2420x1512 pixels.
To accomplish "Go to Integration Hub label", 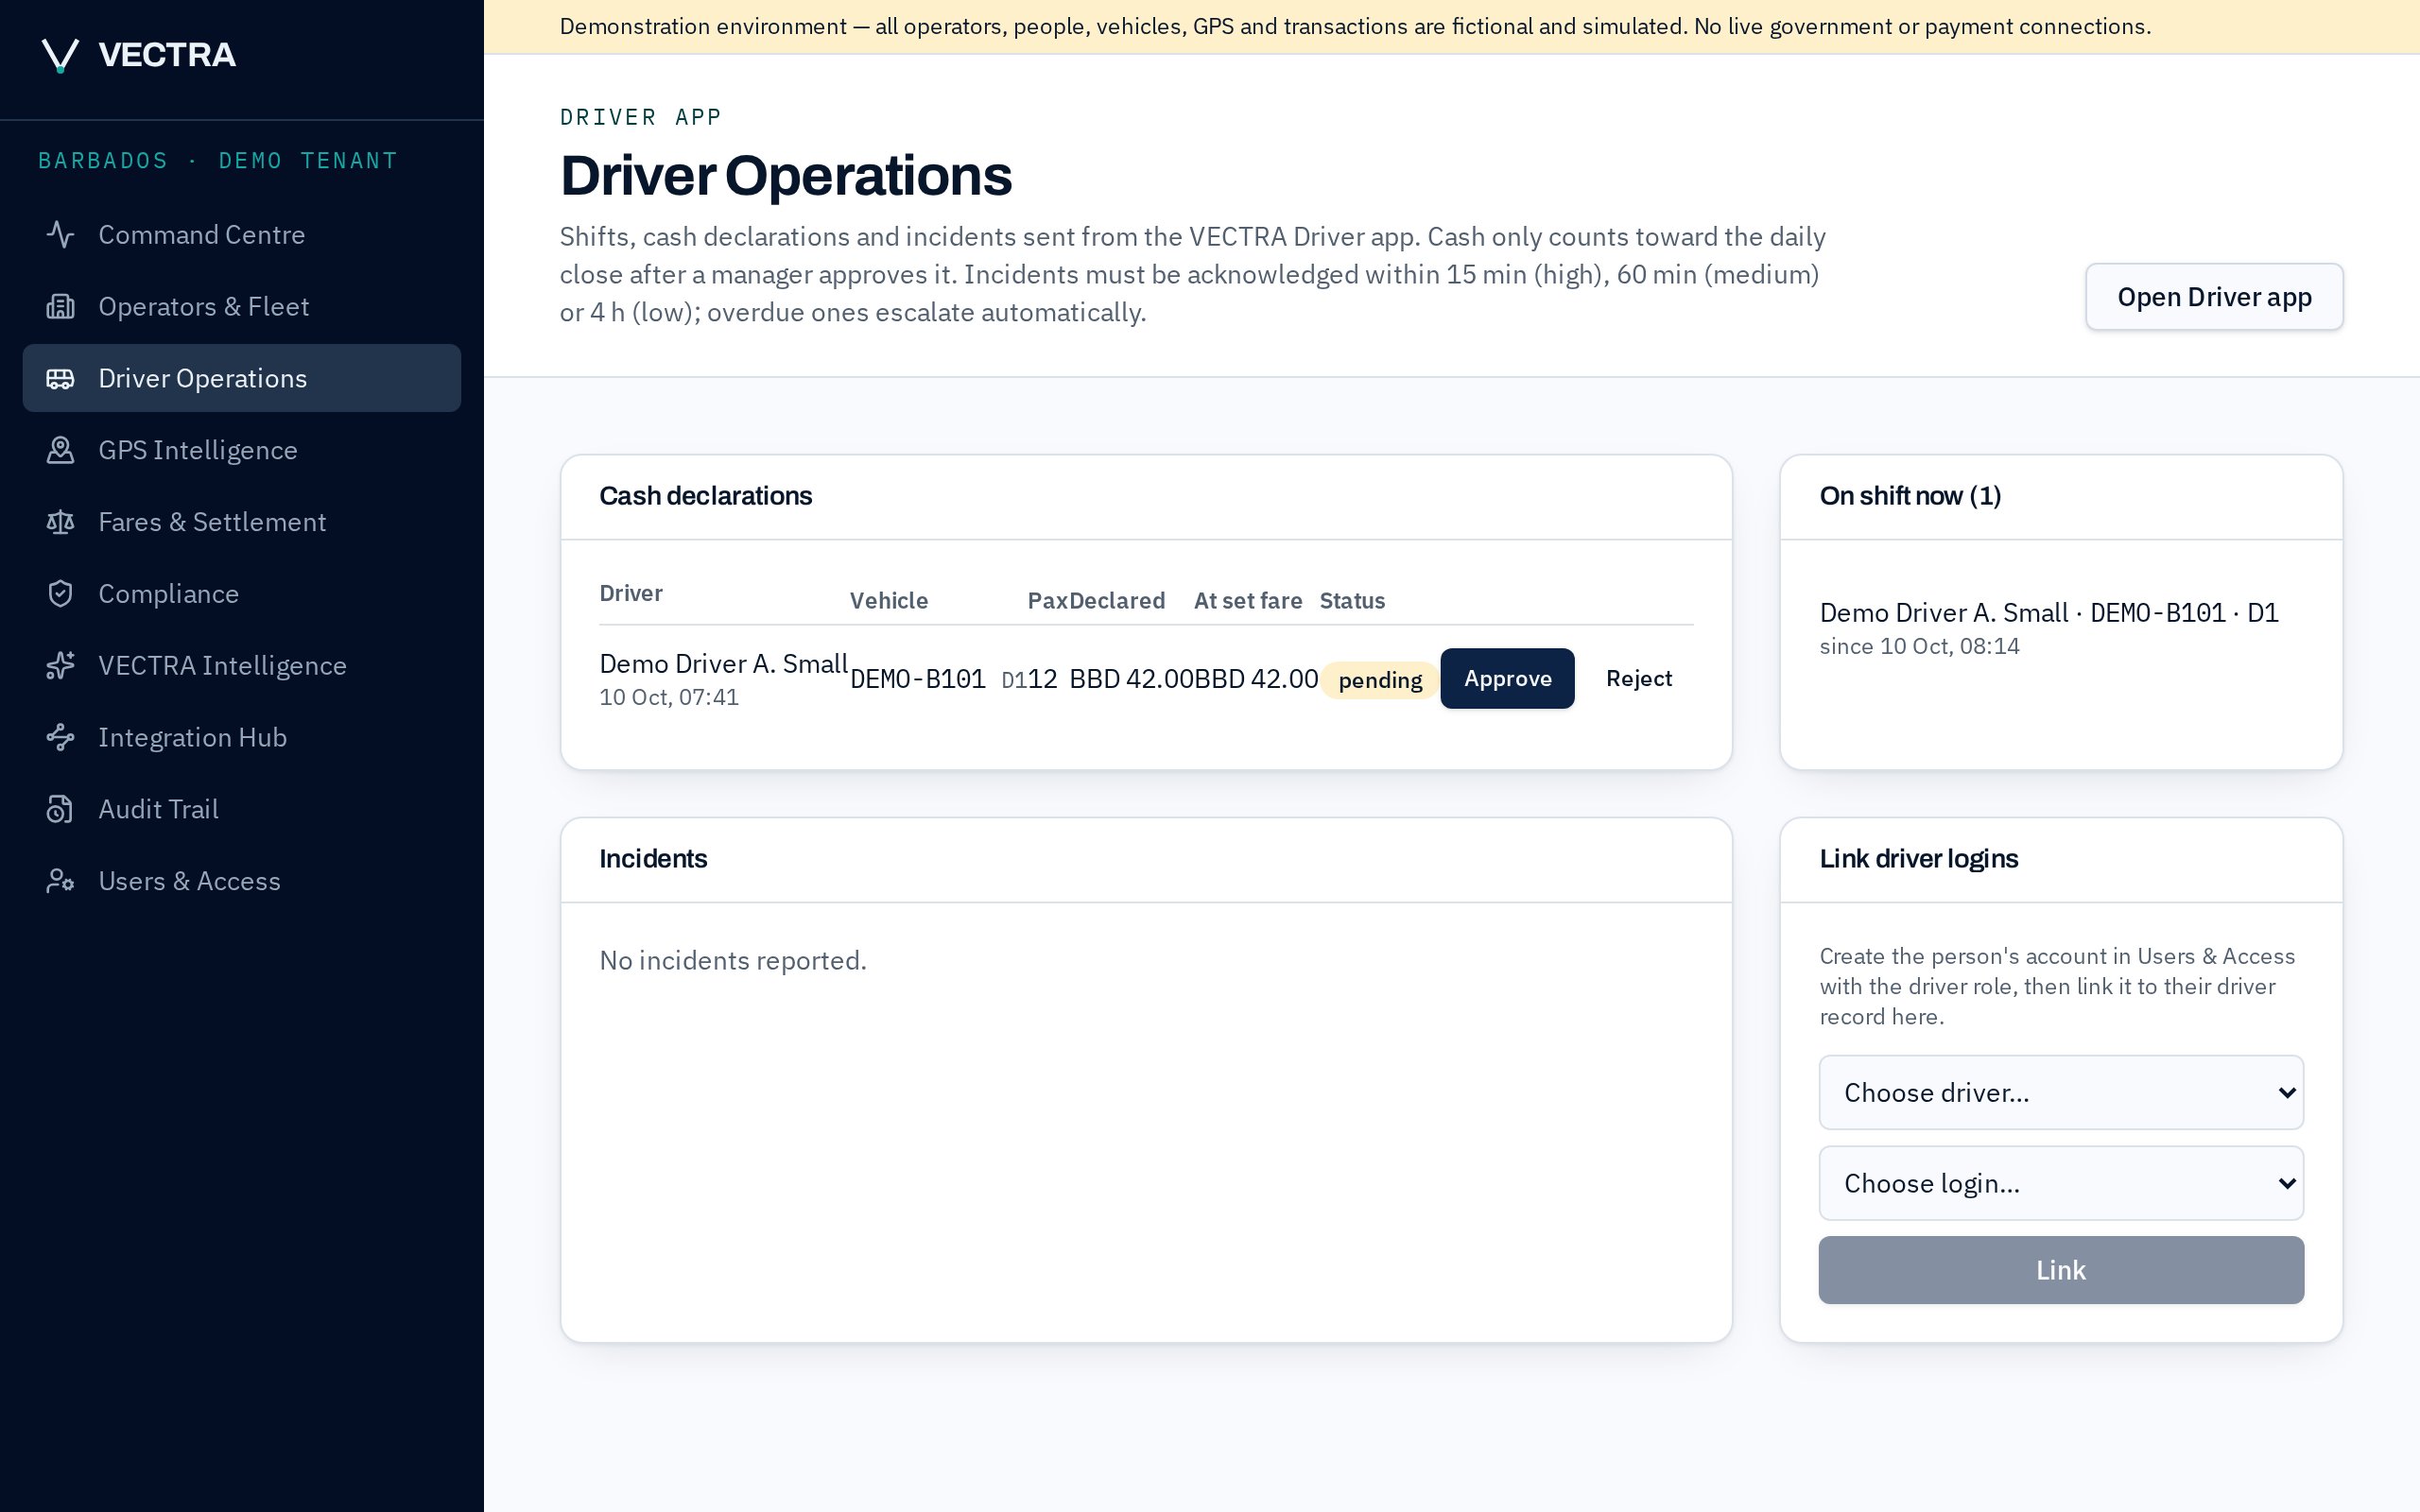I will pyautogui.click(x=193, y=738).
